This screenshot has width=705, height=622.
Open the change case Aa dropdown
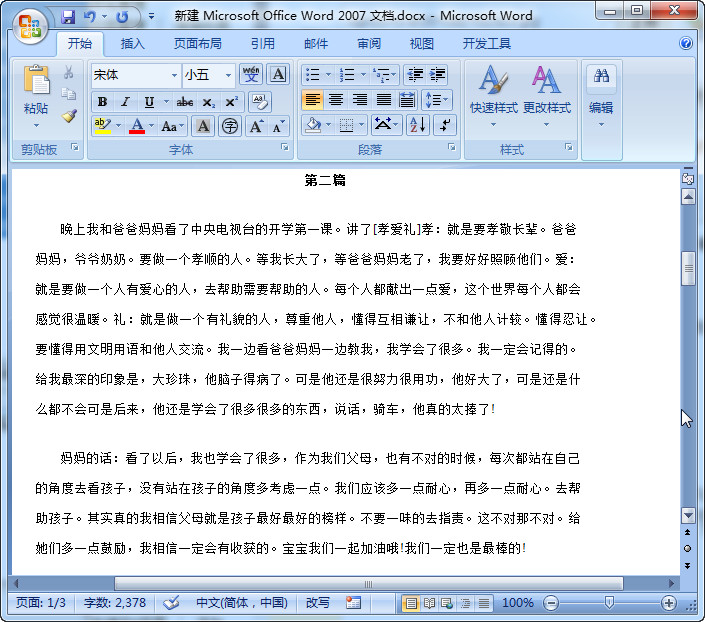(x=173, y=126)
